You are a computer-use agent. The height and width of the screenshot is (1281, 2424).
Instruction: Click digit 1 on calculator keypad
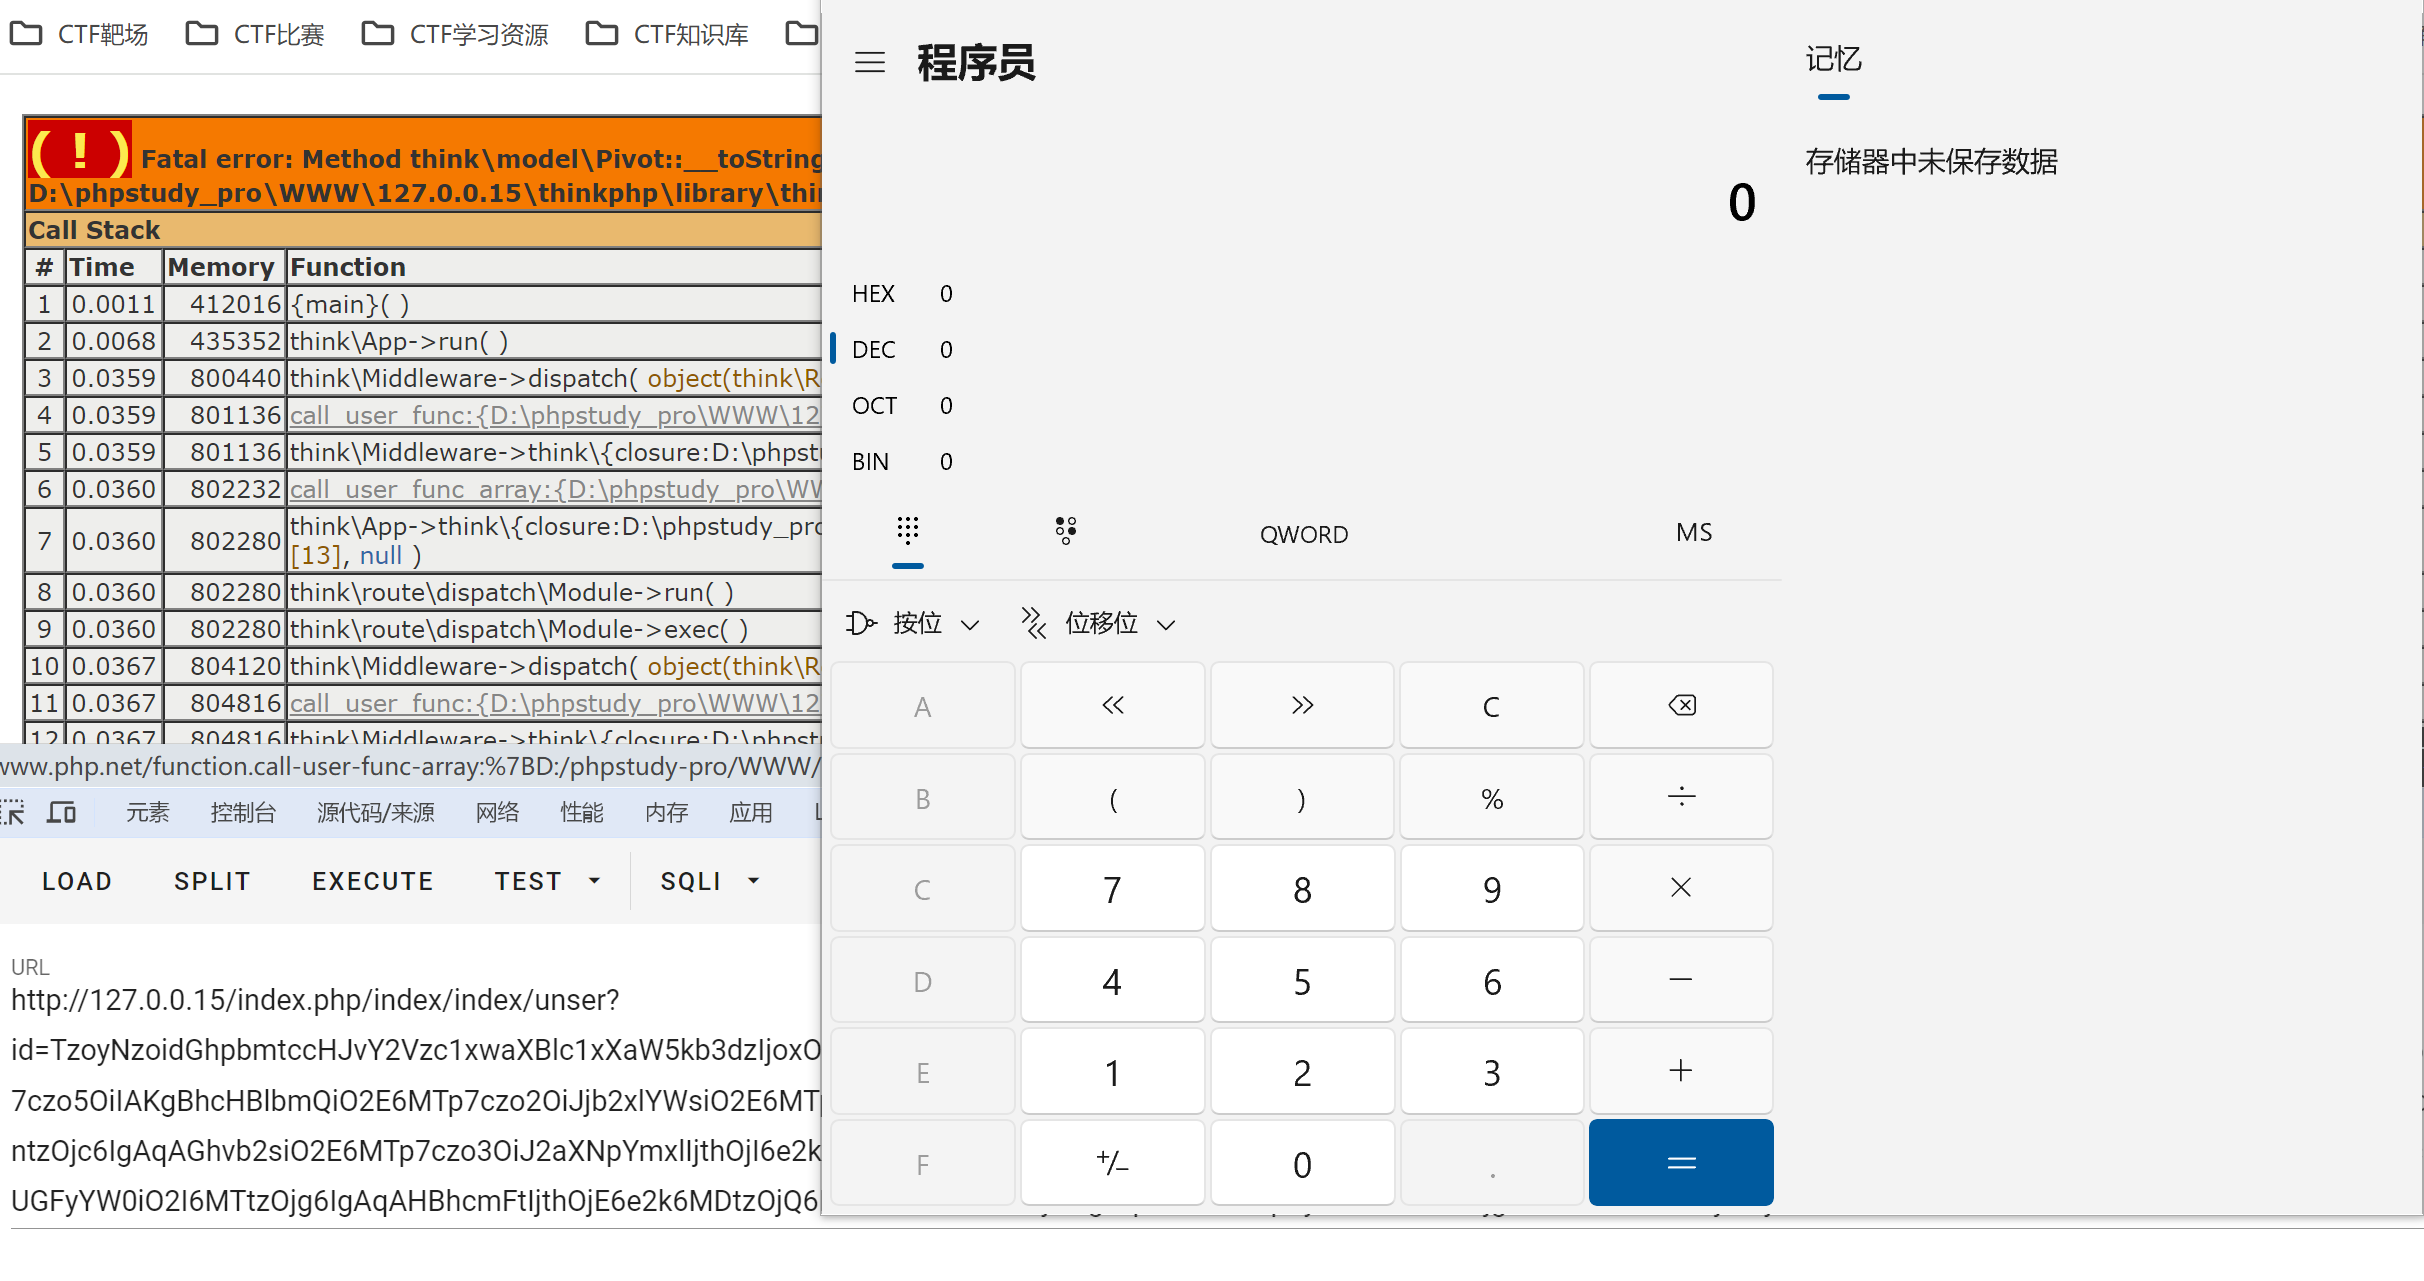(x=1112, y=1071)
